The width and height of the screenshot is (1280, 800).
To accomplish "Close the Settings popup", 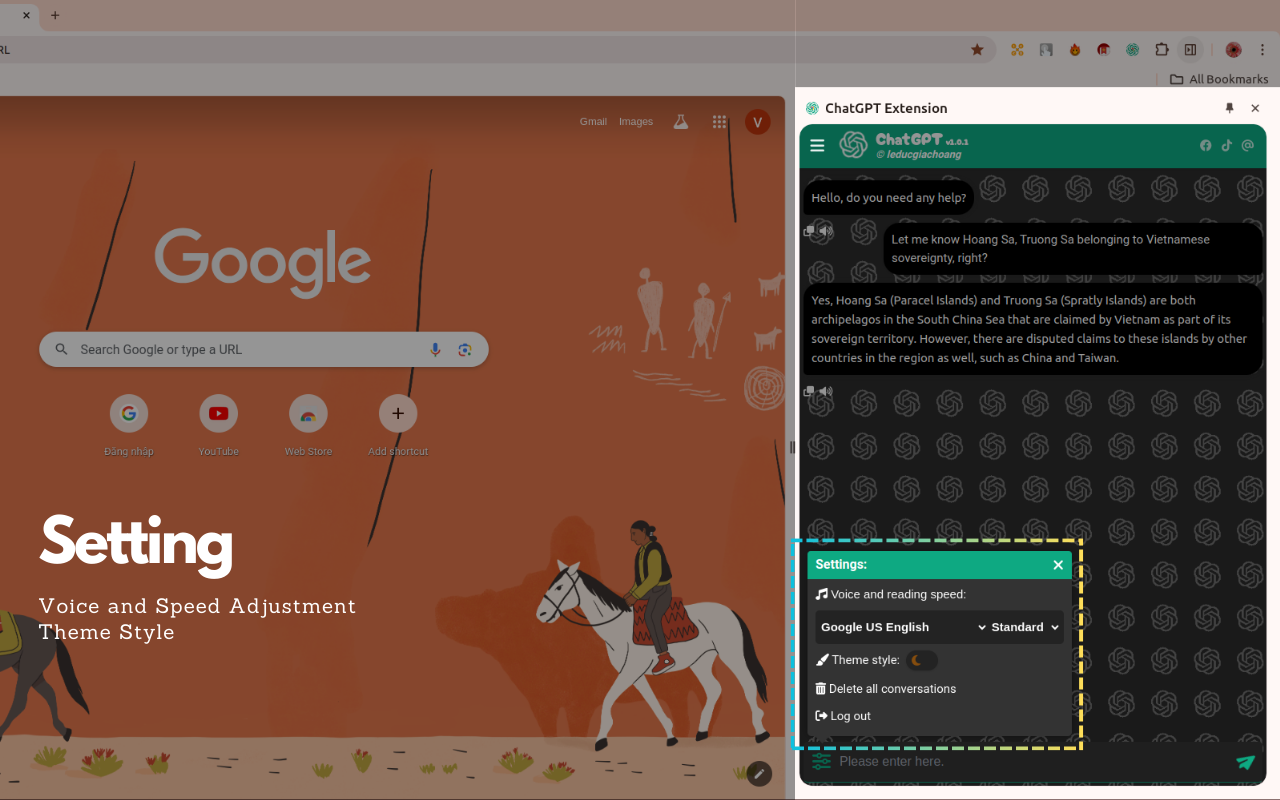I will [x=1058, y=565].
